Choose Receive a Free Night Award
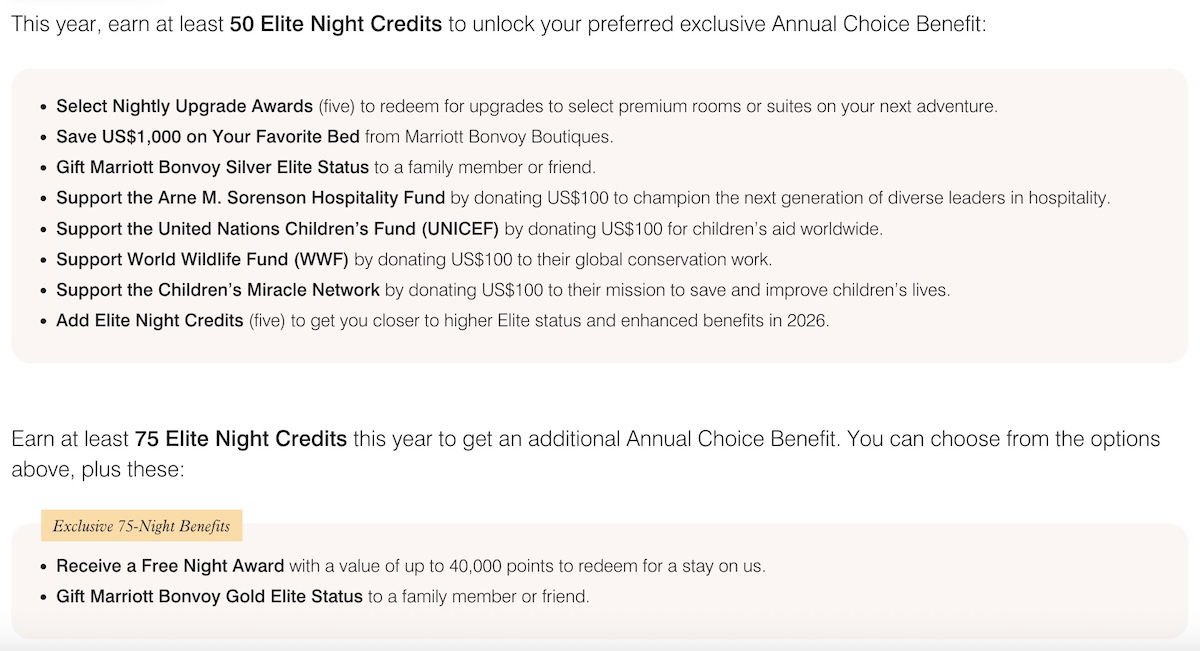Screen dimensions: 1200x651 [170, 566]
